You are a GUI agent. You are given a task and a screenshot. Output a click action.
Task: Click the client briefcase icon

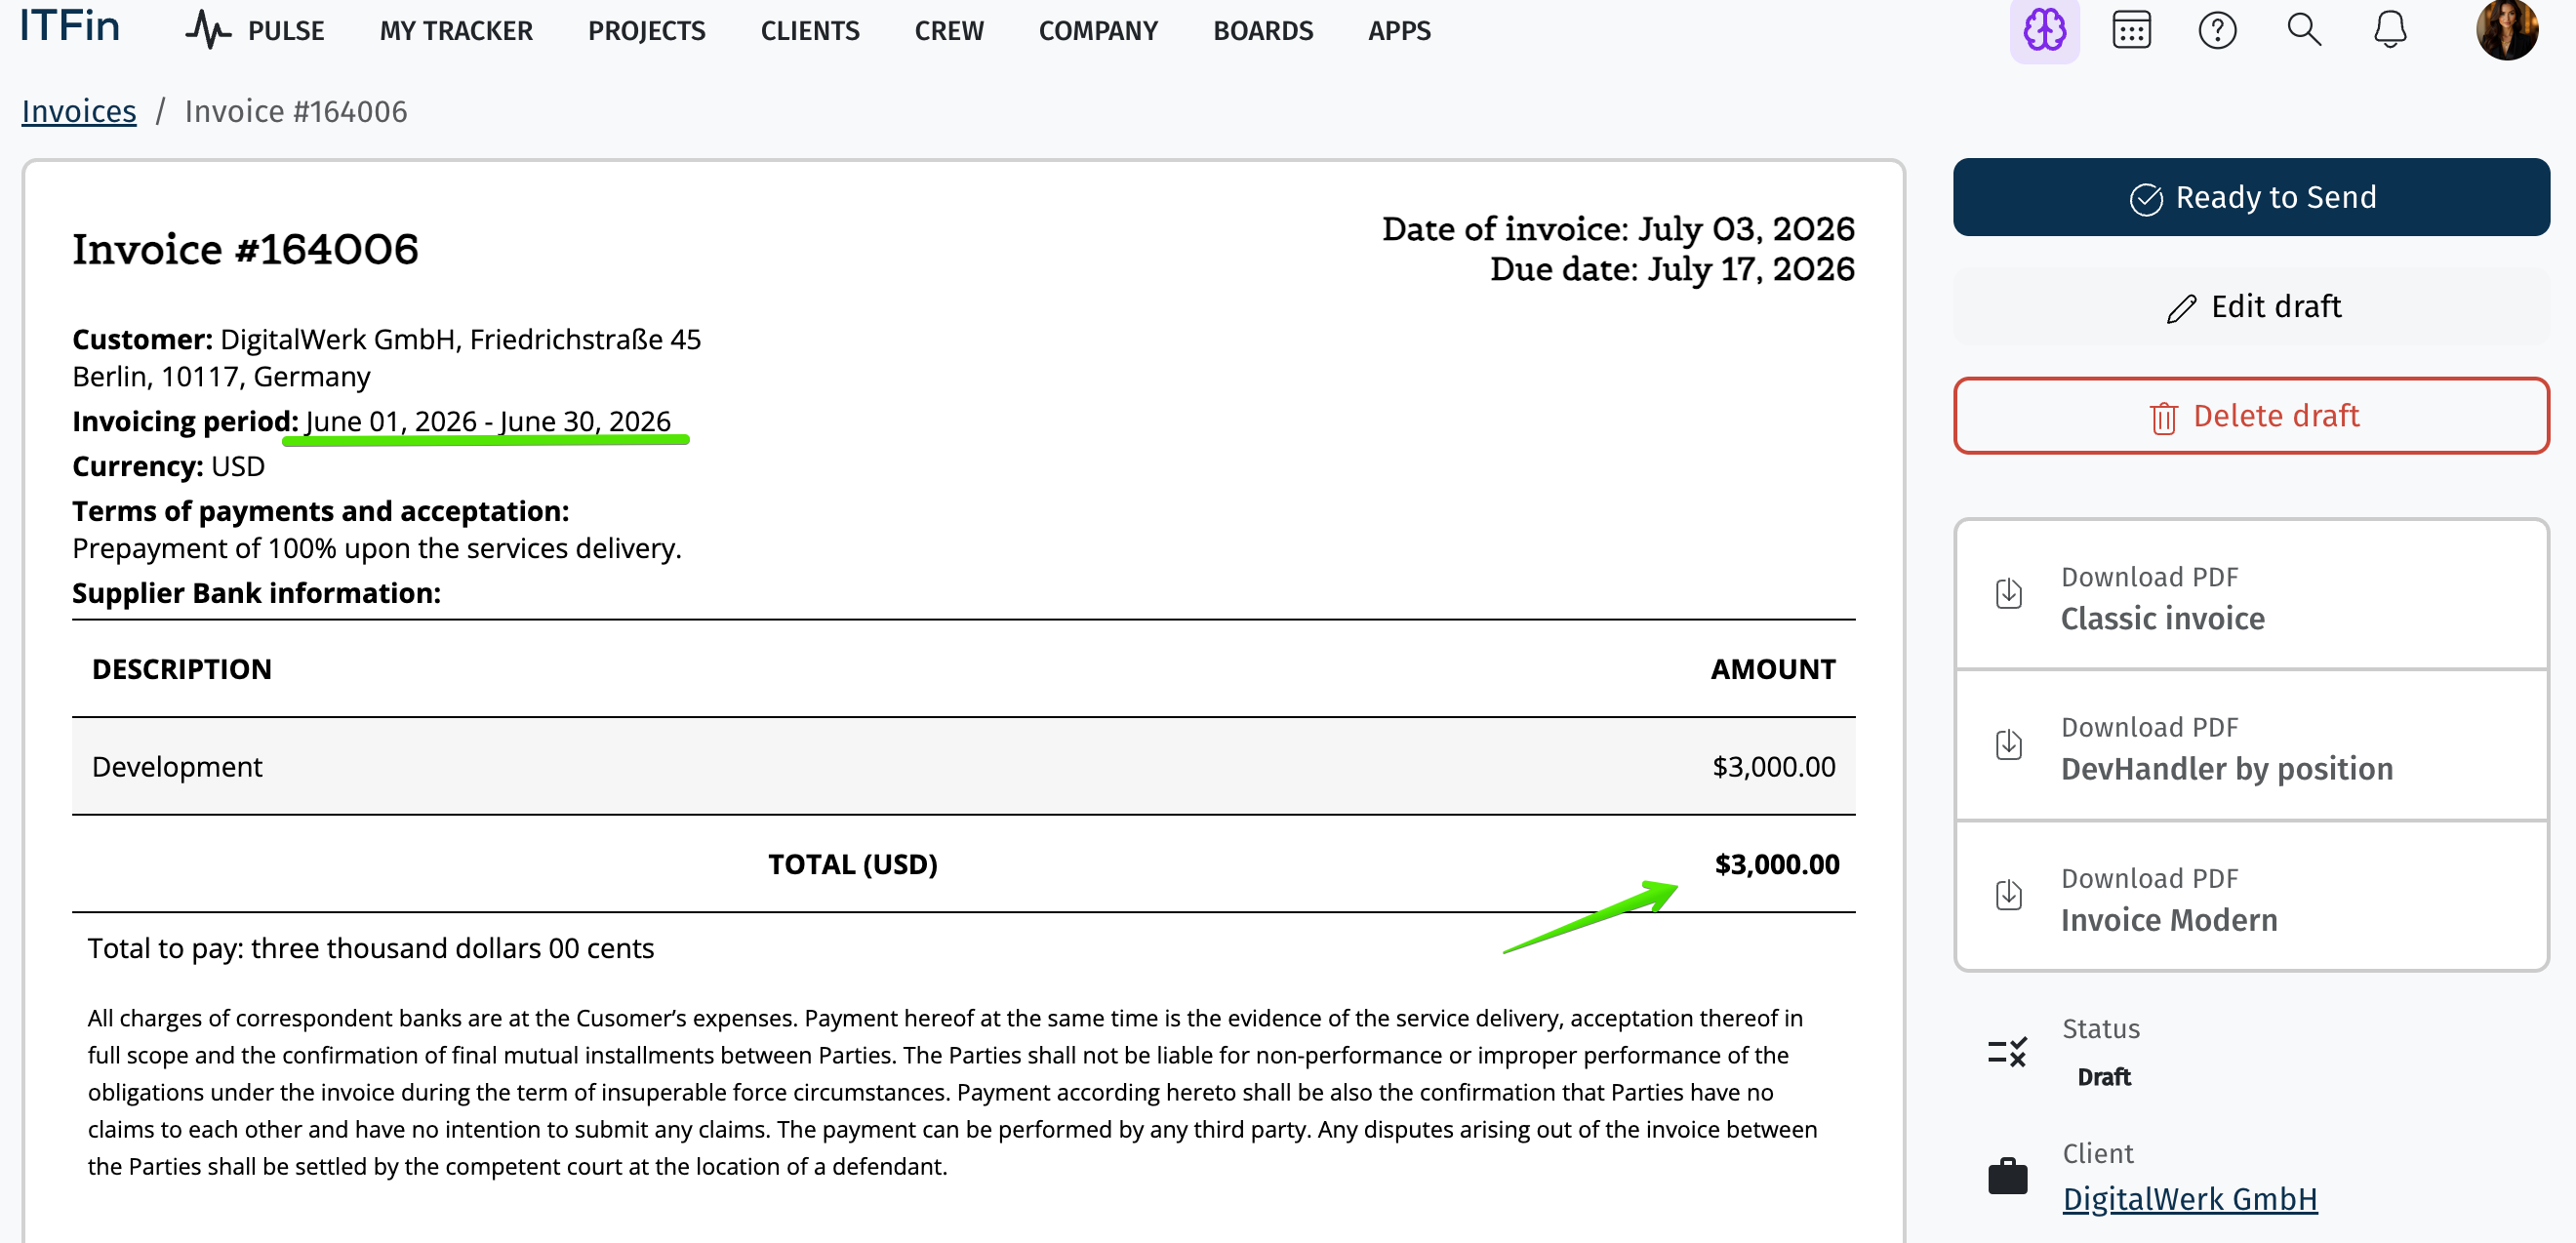tap(2007, 1176)
